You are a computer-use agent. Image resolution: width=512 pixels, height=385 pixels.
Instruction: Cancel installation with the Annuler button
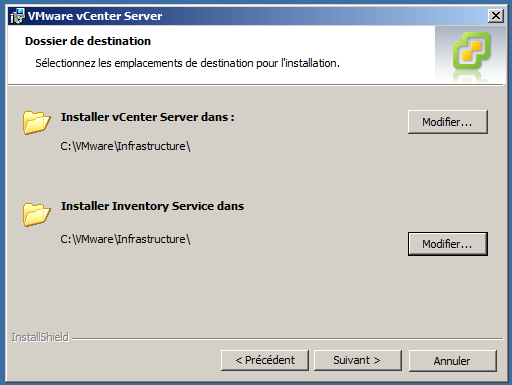(453, 361)
